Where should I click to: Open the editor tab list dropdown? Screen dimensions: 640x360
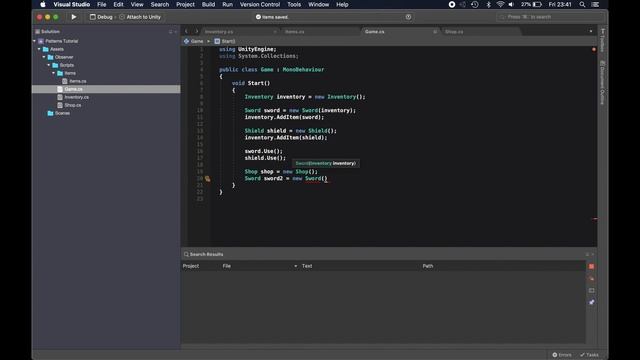[591, 31]
